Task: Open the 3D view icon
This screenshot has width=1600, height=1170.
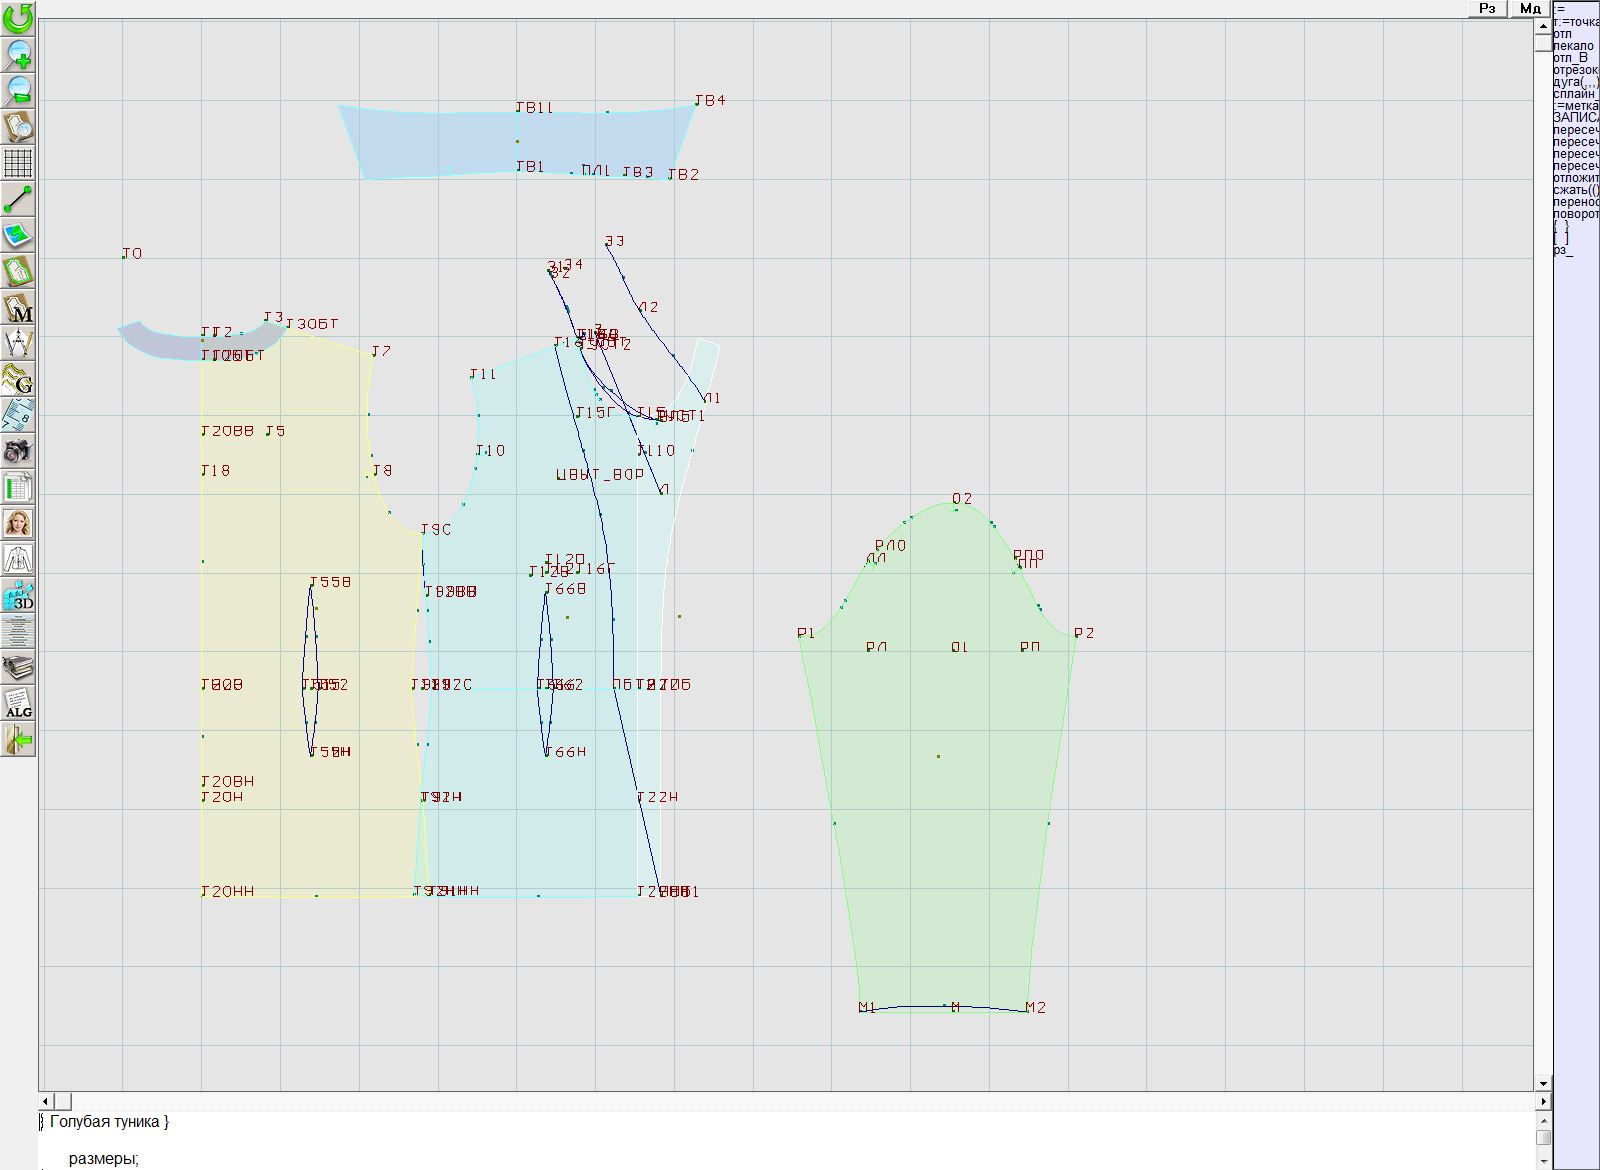Action: coord(18,595)
